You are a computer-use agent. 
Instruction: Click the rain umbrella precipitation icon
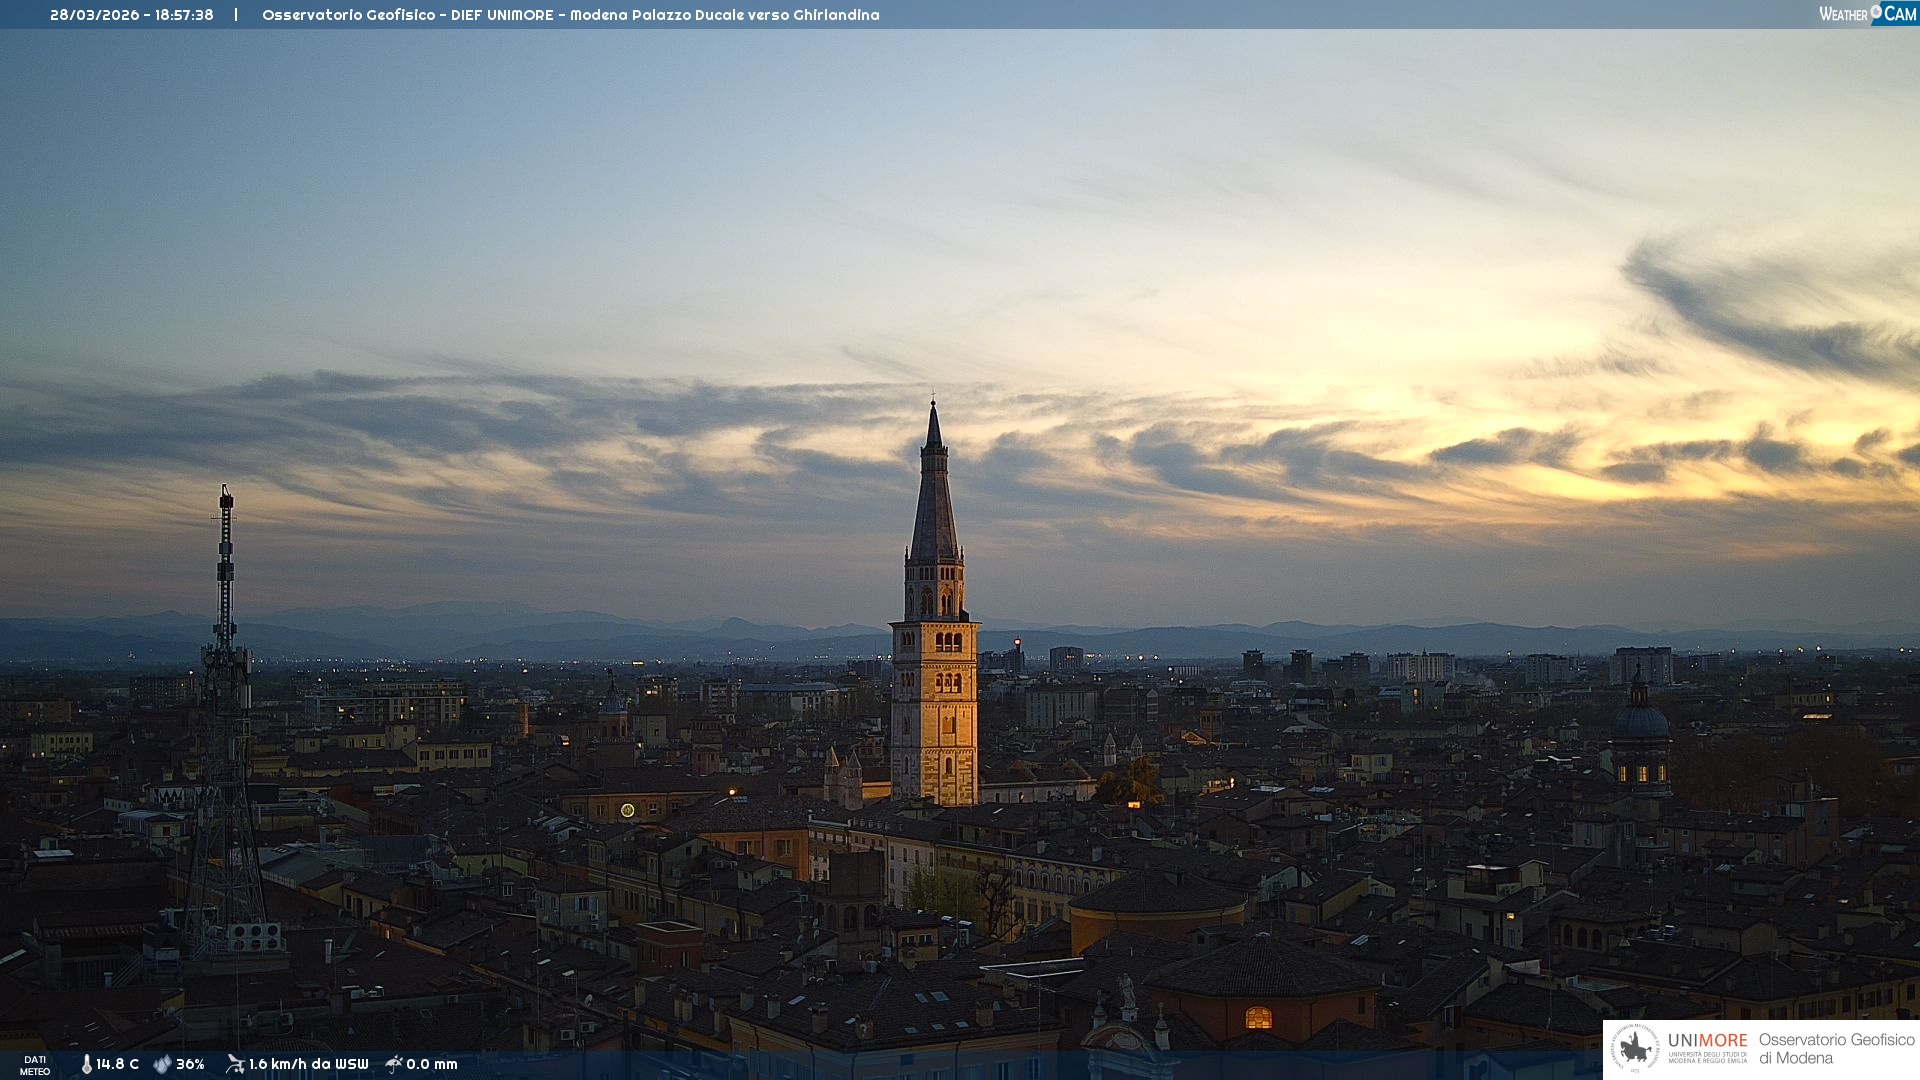[x=394, y=1064]
